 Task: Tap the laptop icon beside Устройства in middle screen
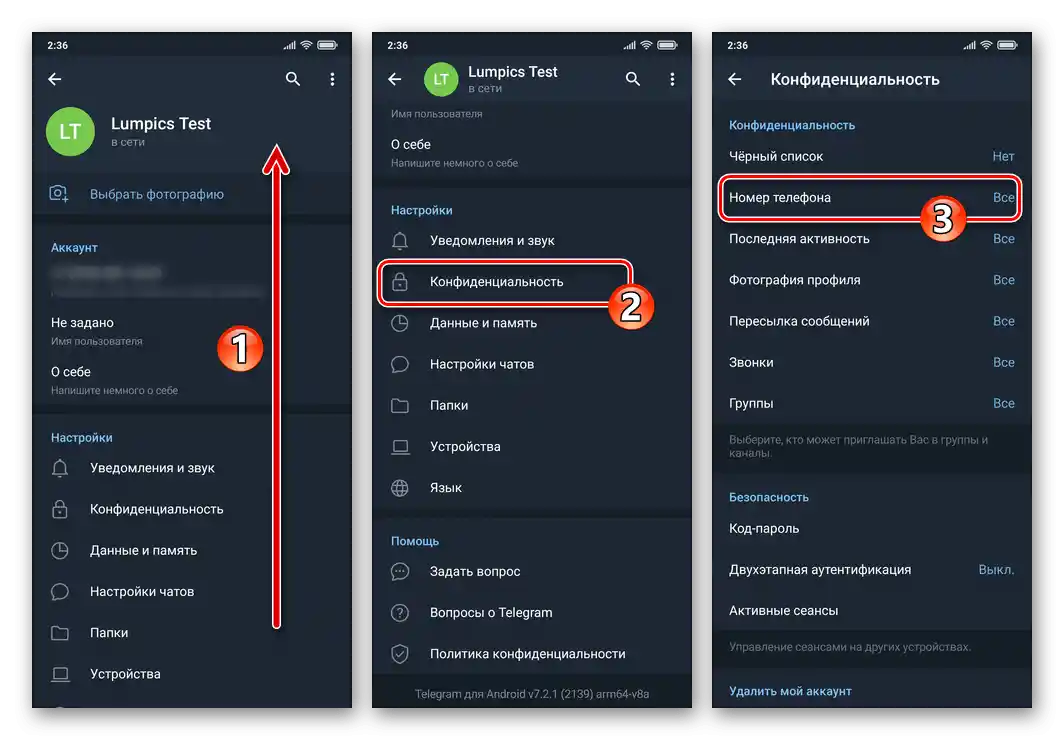[x=400, y=447]
